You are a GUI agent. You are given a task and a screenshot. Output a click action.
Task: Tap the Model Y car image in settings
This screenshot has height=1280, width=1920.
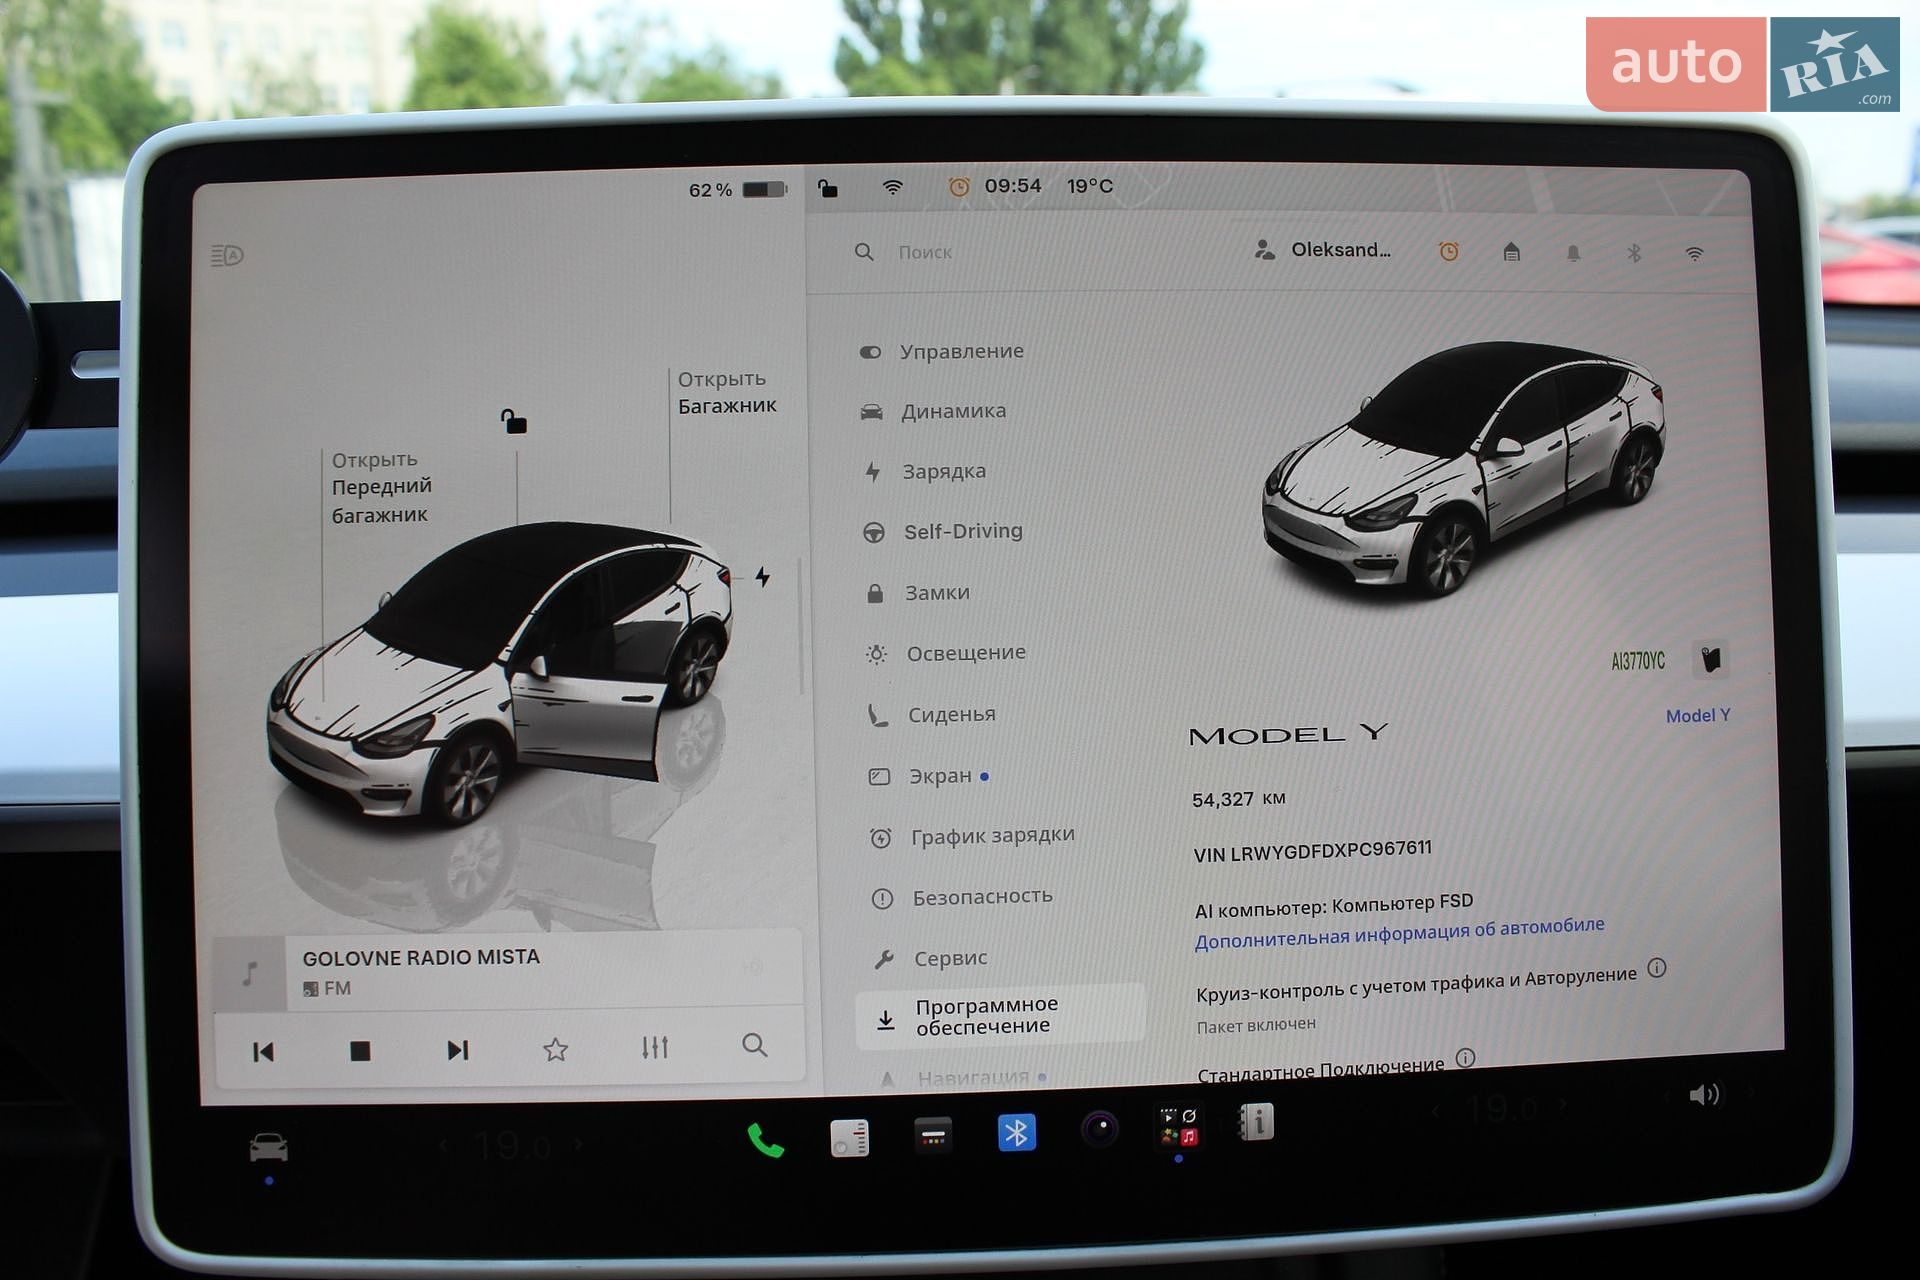click(x=1462, y=470)
